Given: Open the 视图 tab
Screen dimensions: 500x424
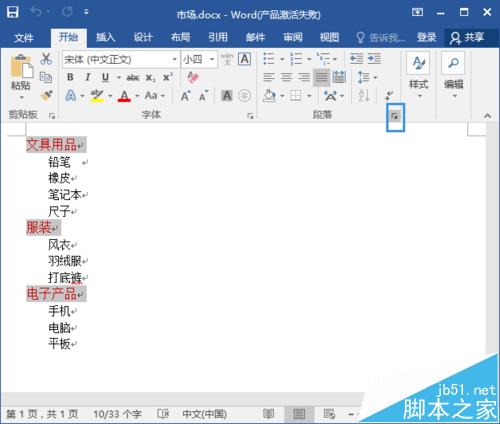Looking at the screenshot, I should click(x=329, y=37).
